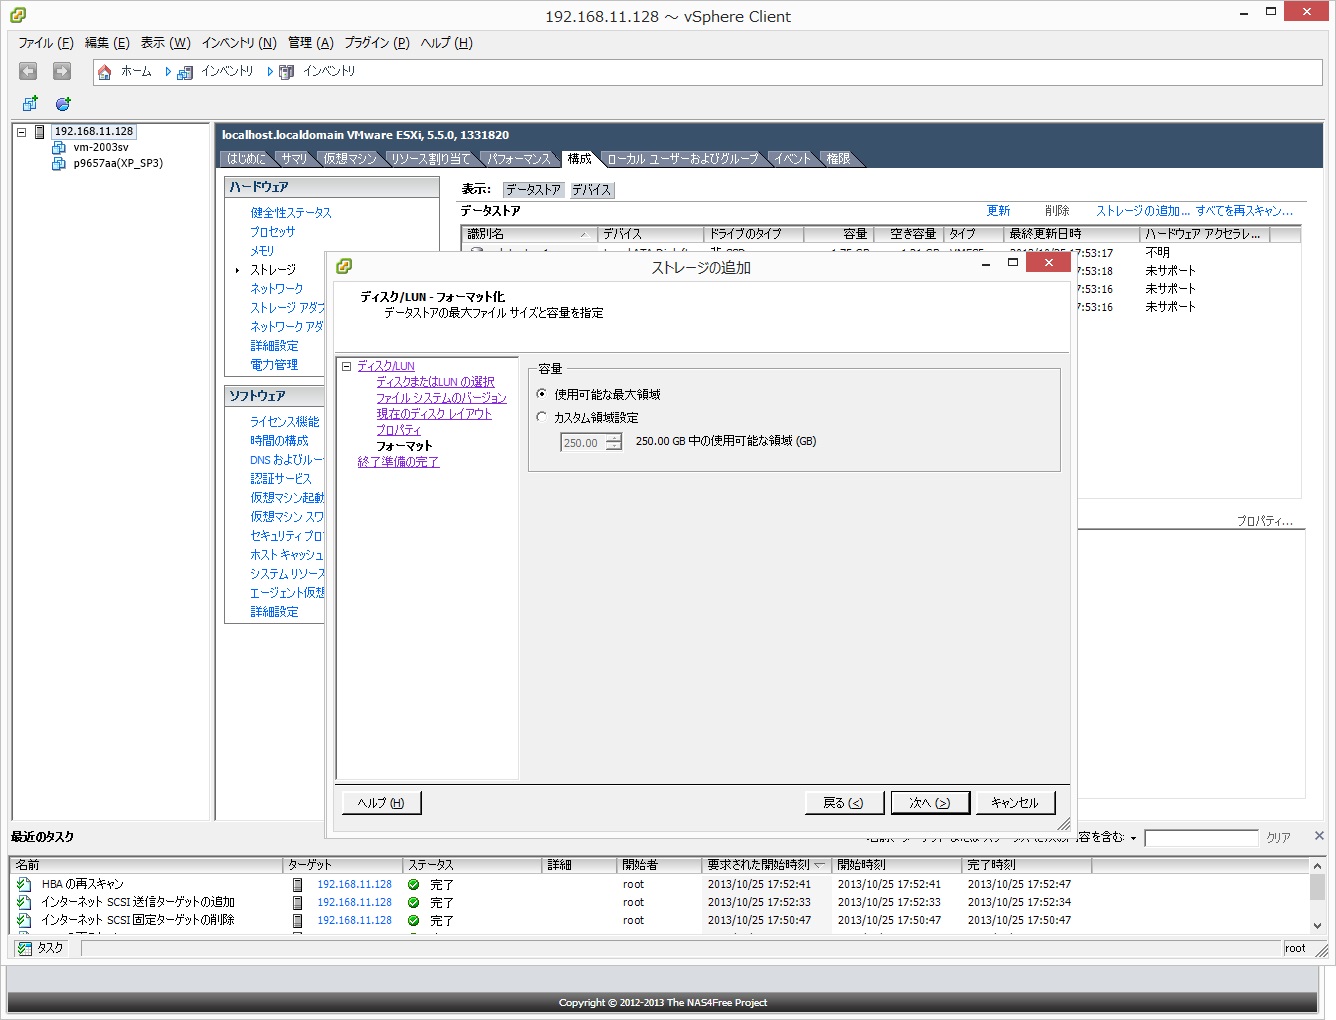Click the task icon for HBA の再スキャン

tap(24, 884)
